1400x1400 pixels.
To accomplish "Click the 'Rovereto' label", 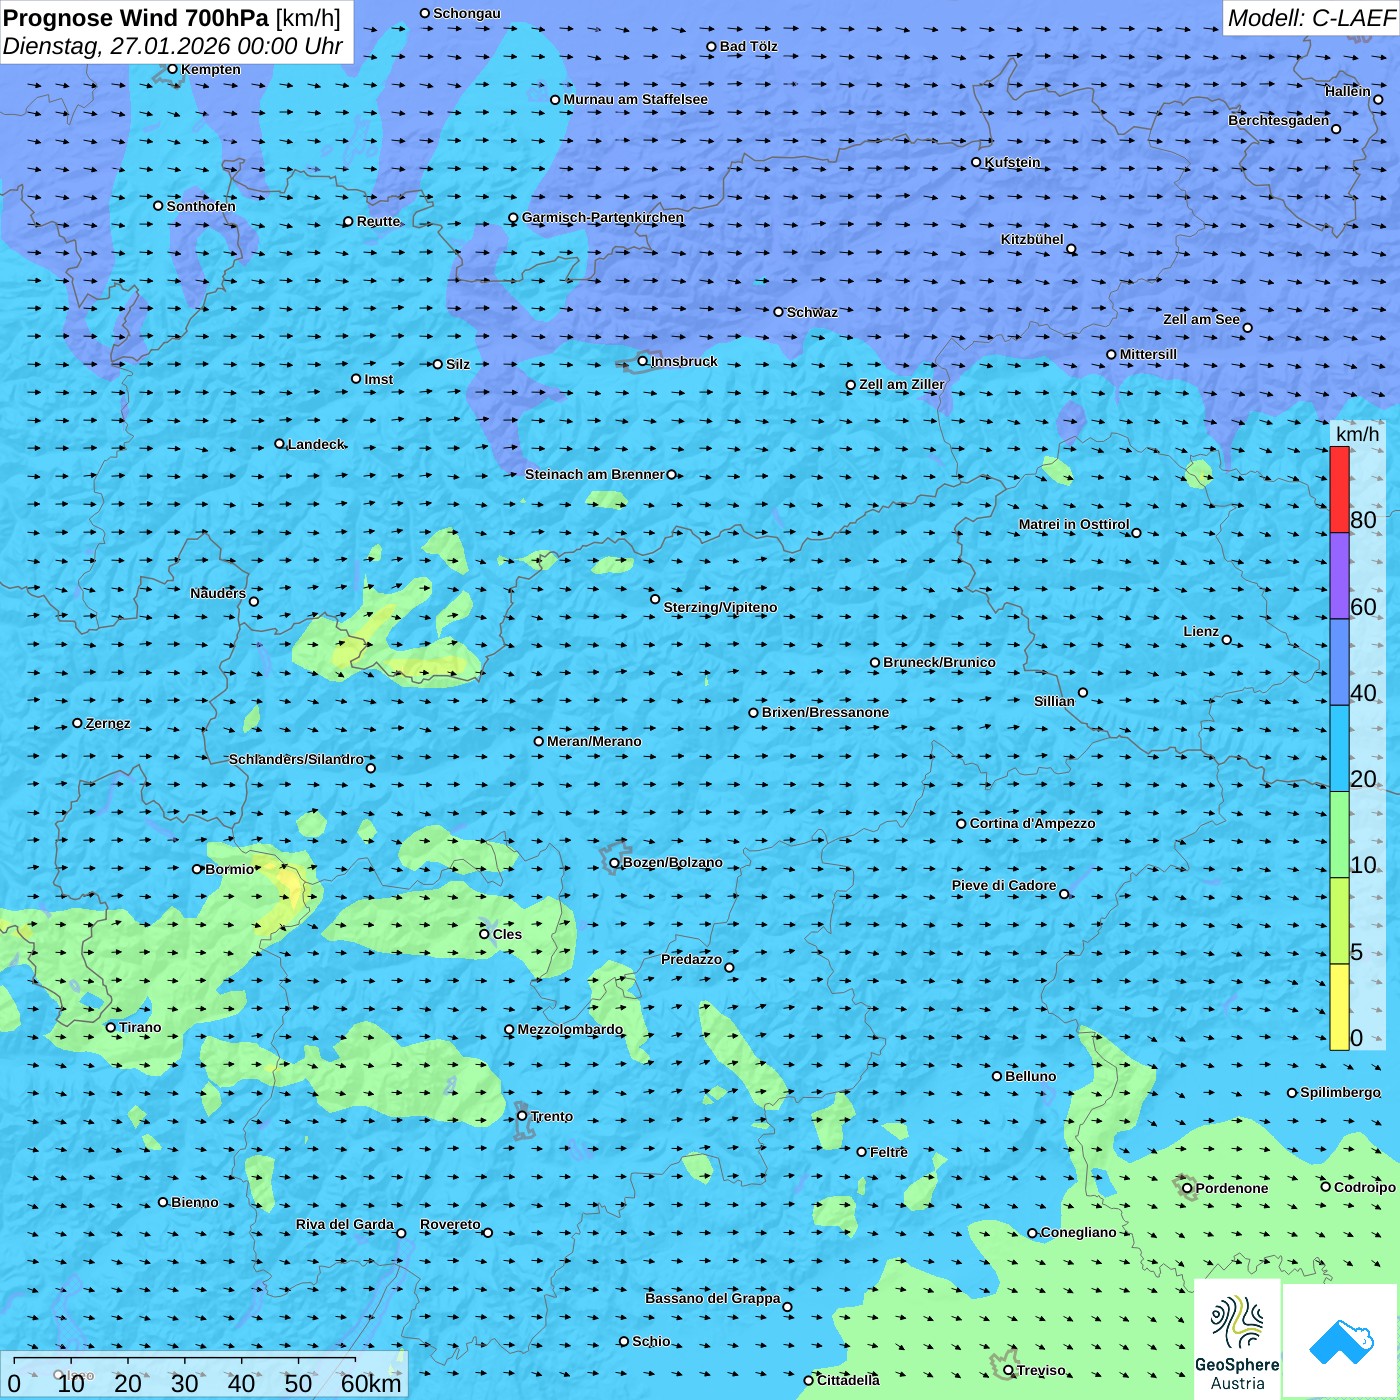I will [x=450, y=1224].
